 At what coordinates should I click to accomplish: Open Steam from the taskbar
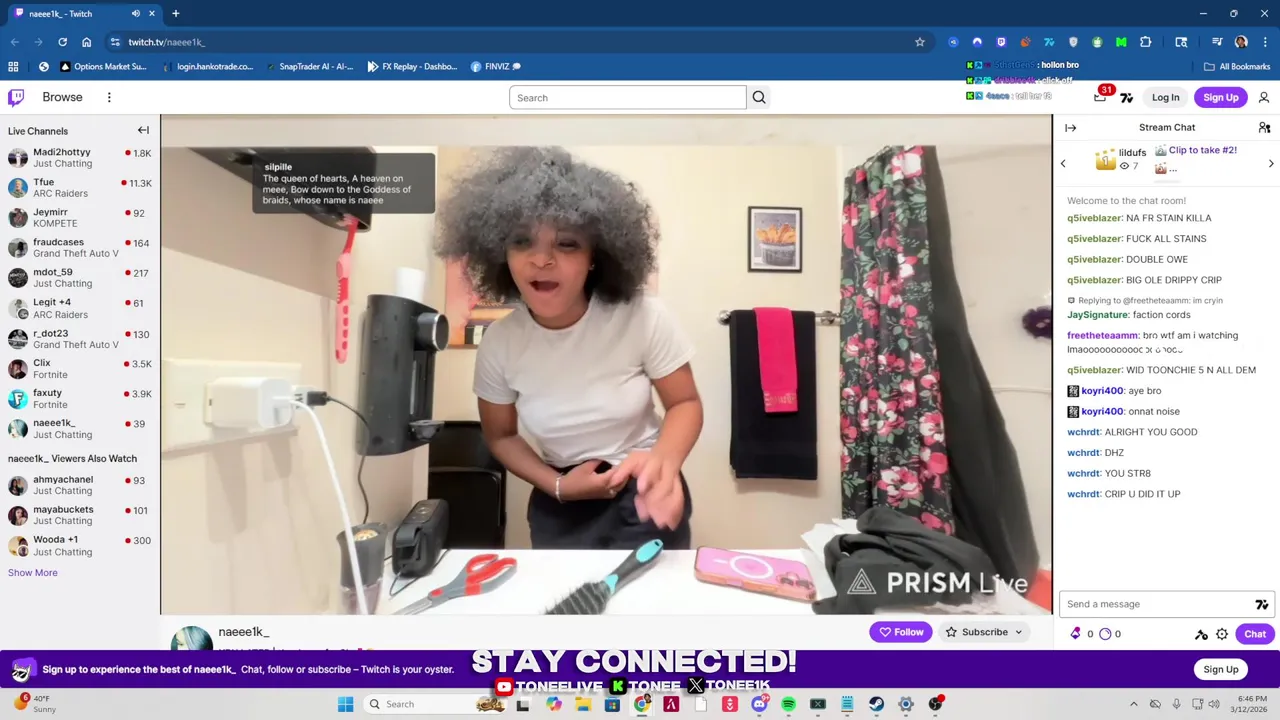click(x=876, y=704)
